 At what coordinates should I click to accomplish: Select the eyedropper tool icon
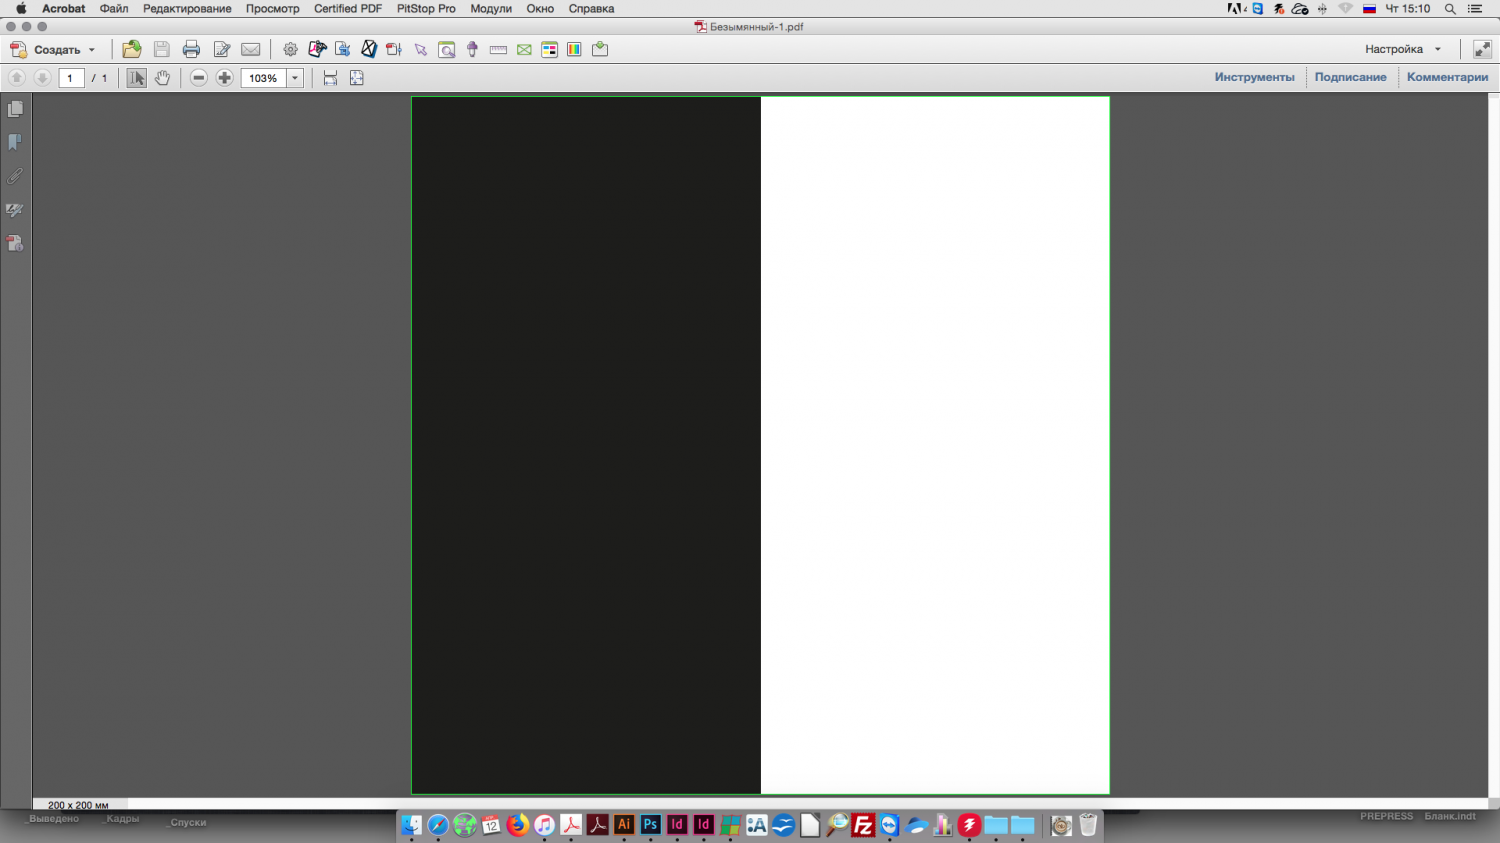point(472,49)
